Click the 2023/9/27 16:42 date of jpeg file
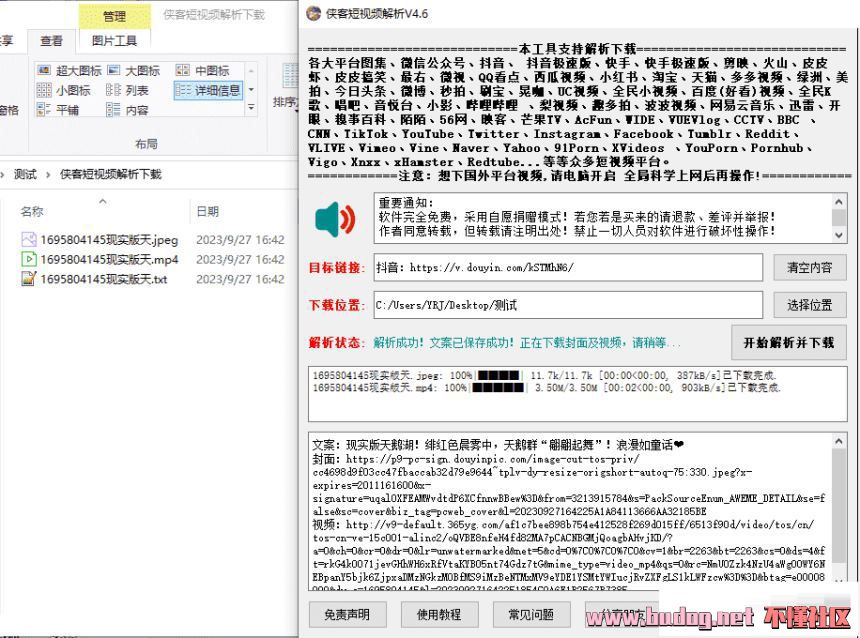Viewport: 860px width, 638px height. (x=240, y=240)
